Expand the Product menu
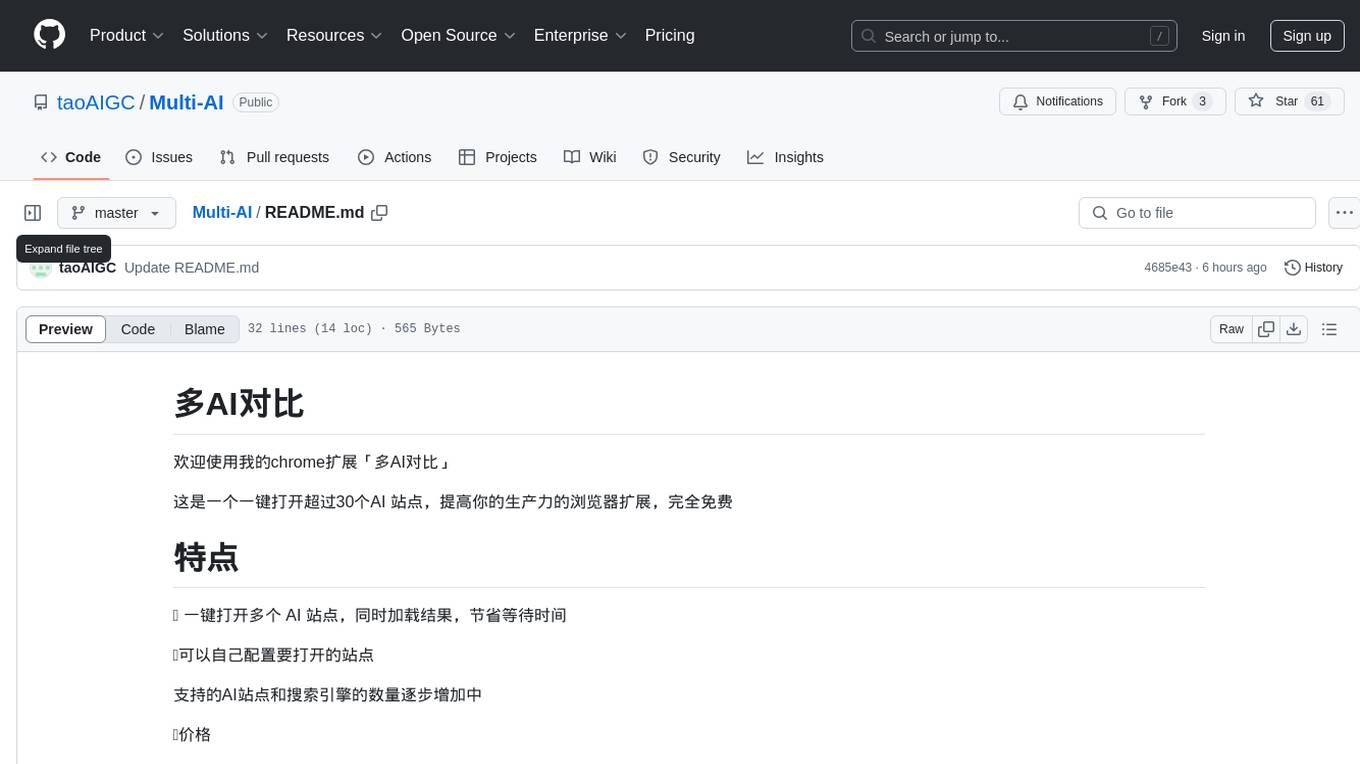This screenshot has width=1360, height=764. [x=127, y=35]
